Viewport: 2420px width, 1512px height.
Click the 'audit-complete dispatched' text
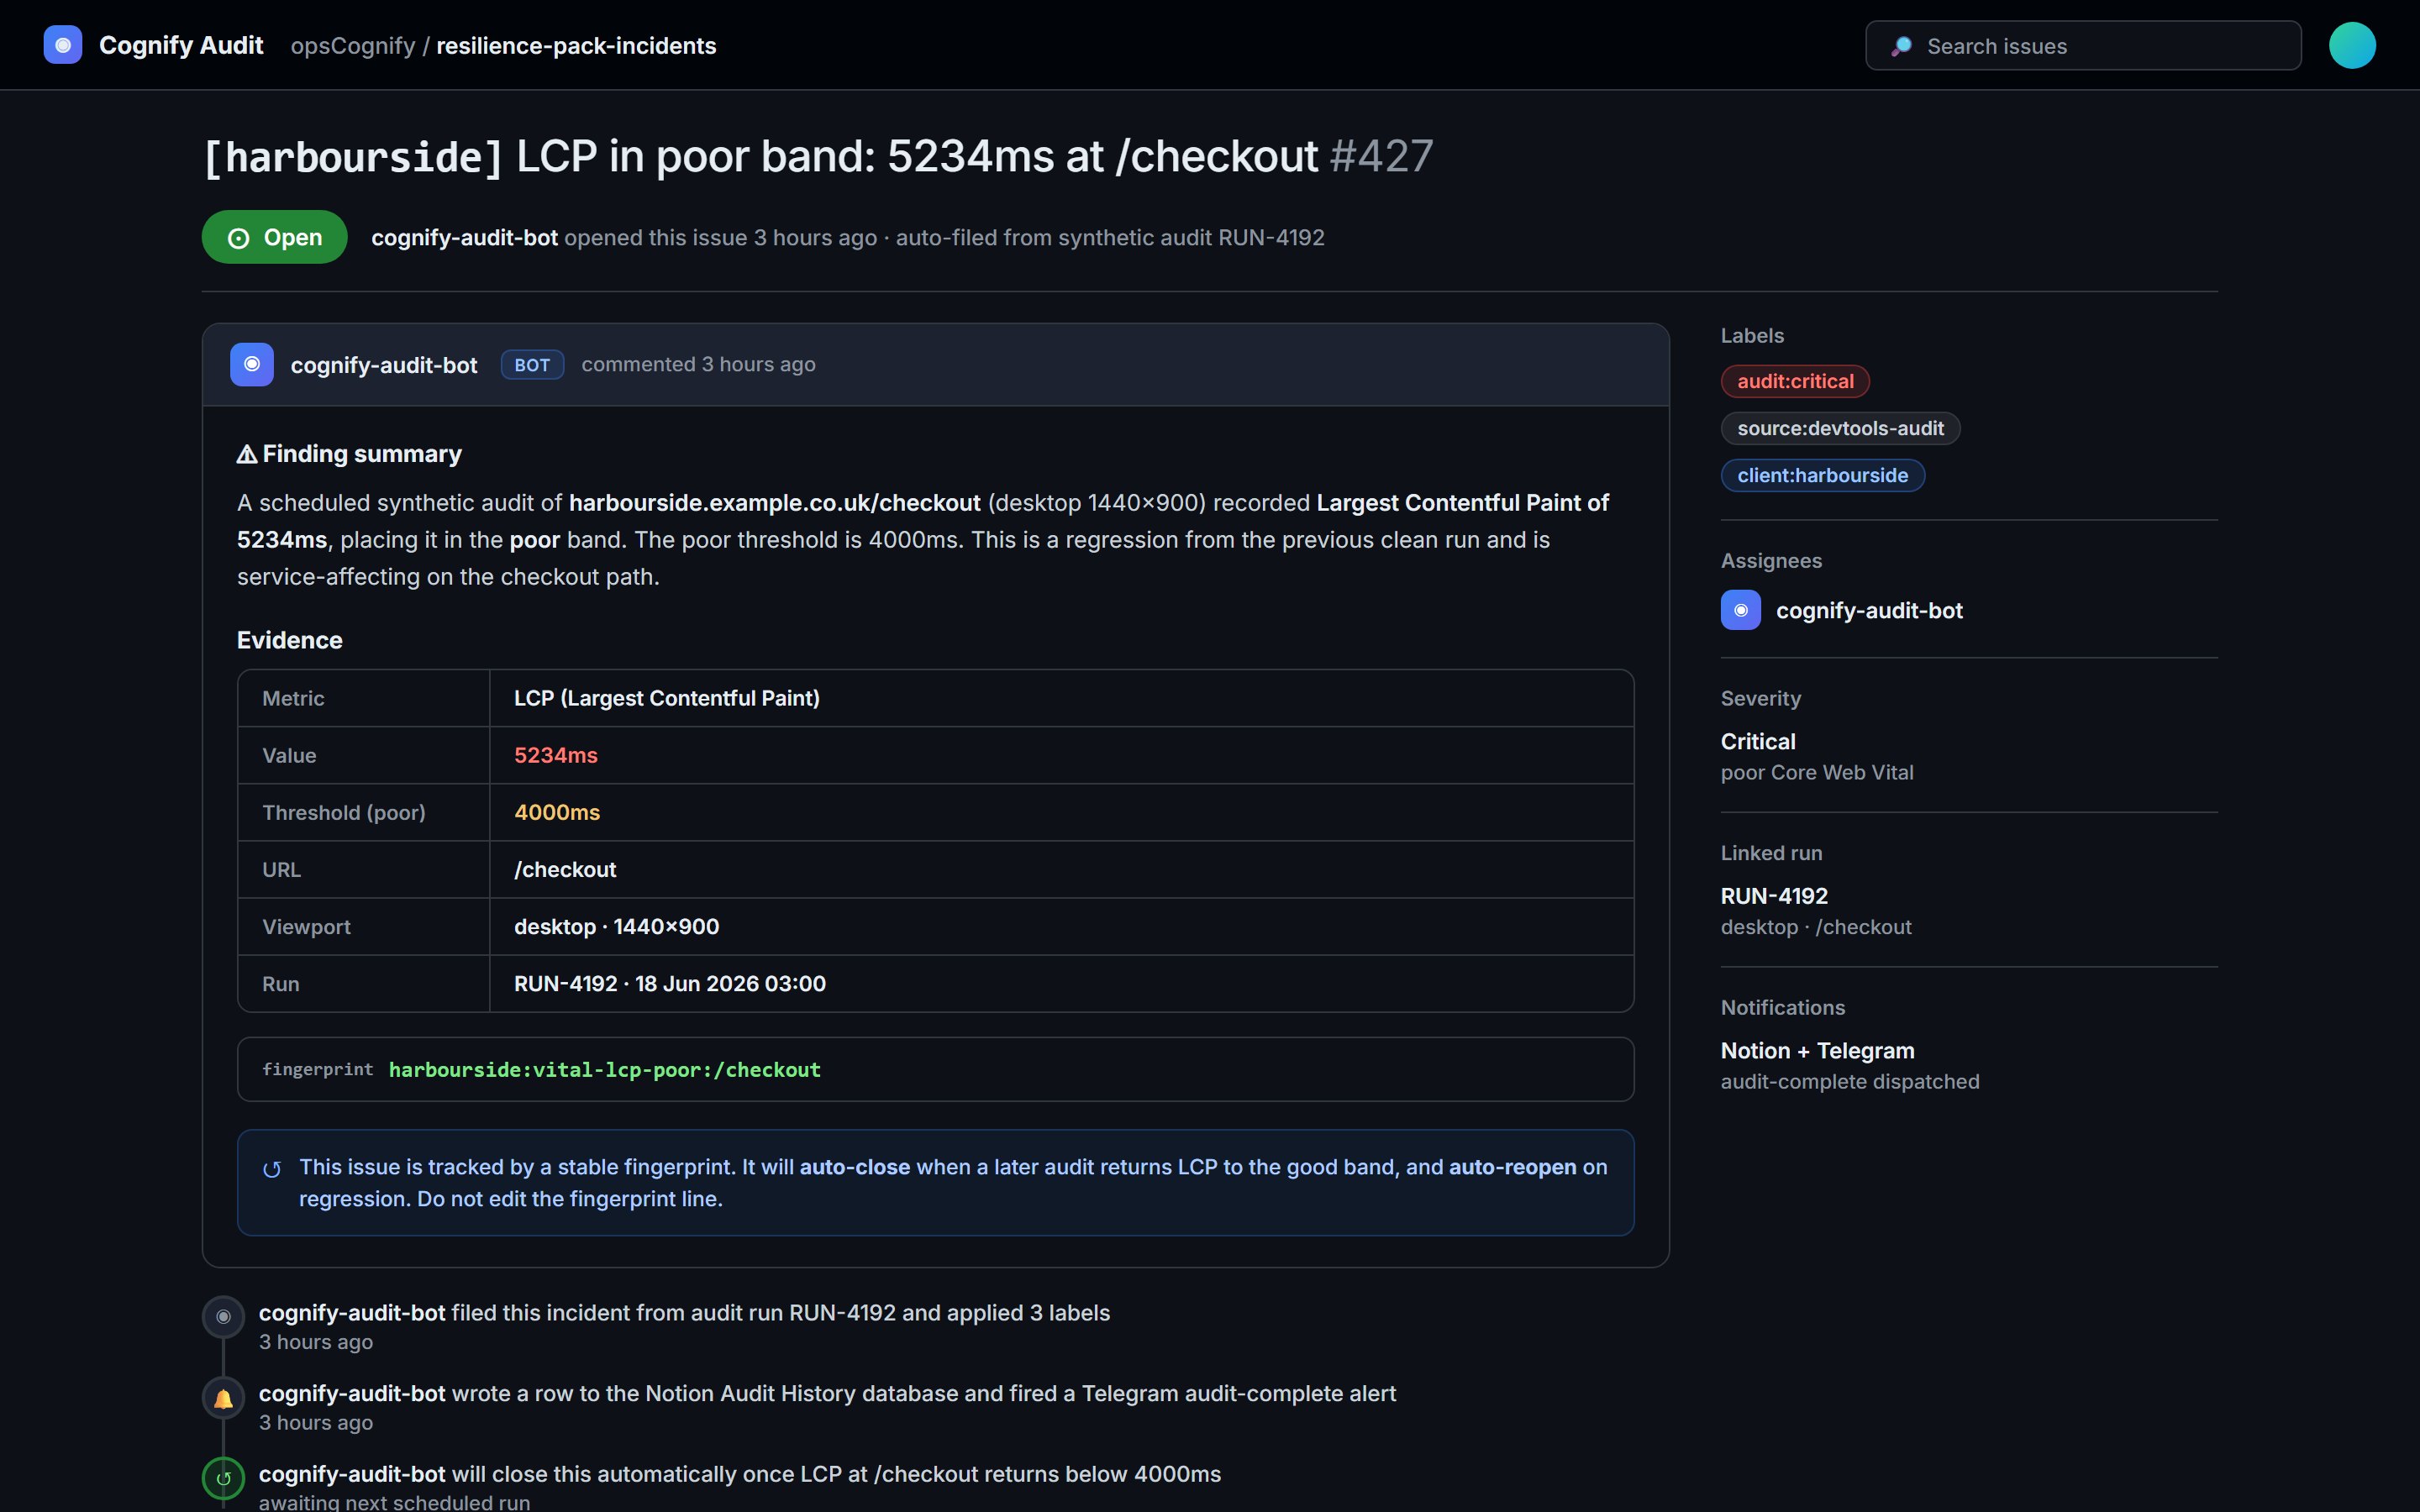pyautogui.click(x=1850, y=1081)
